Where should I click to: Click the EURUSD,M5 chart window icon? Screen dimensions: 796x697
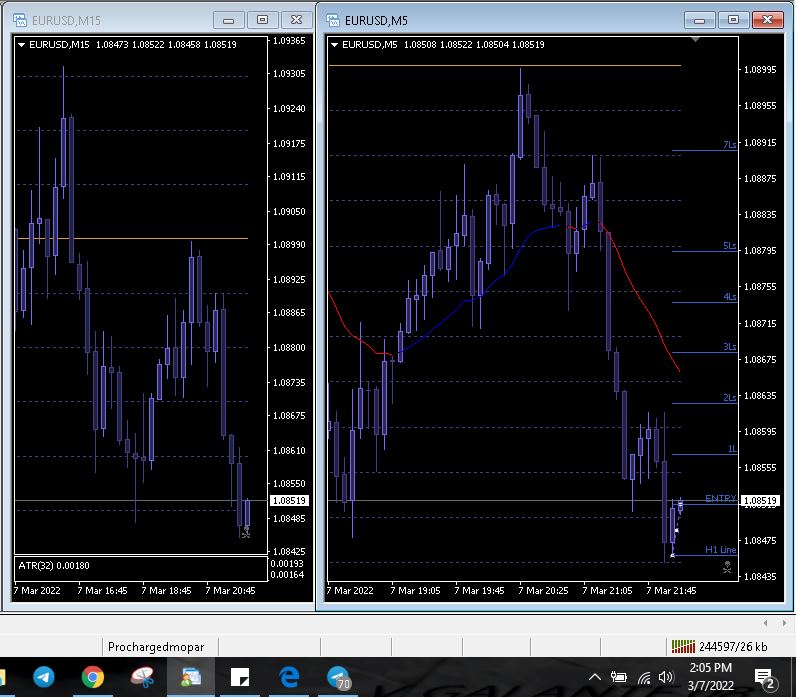(x=333, y=20)
